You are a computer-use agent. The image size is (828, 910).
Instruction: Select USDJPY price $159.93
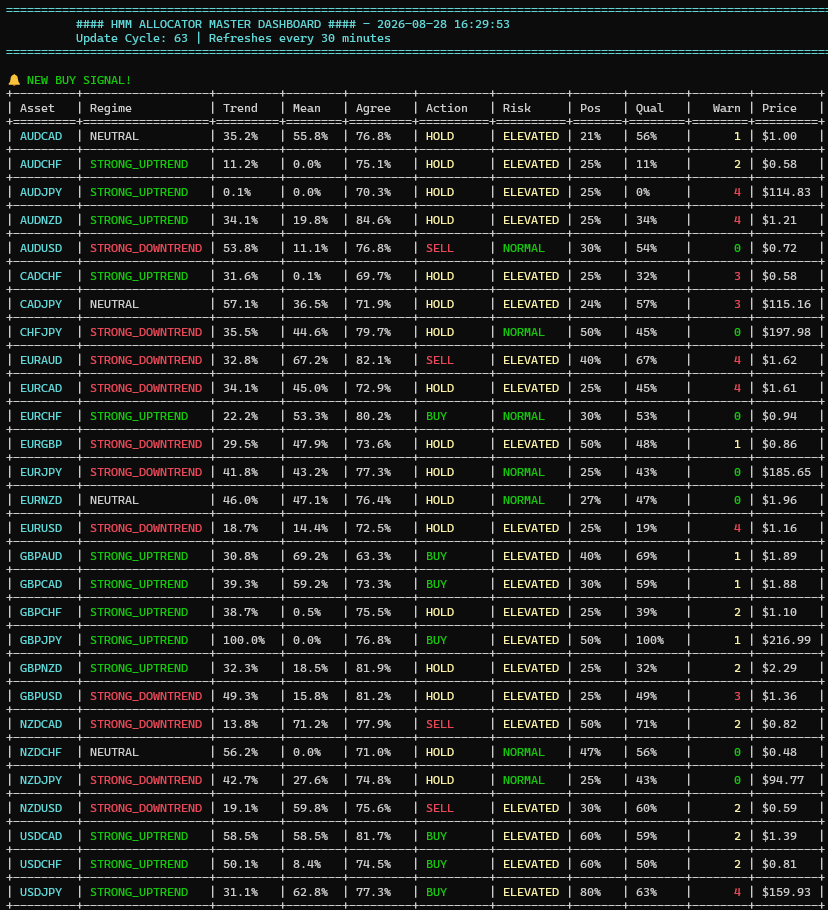[786, 892]
